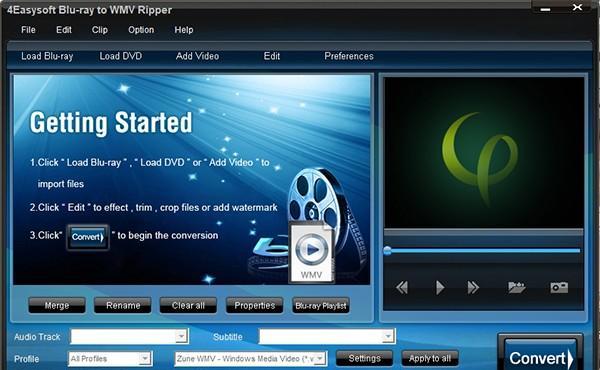Expand the Subtitle dropdown
Image resolution: width=600 pixels, height=370 pixels.
pyautogui.click(x=388, y=336)
